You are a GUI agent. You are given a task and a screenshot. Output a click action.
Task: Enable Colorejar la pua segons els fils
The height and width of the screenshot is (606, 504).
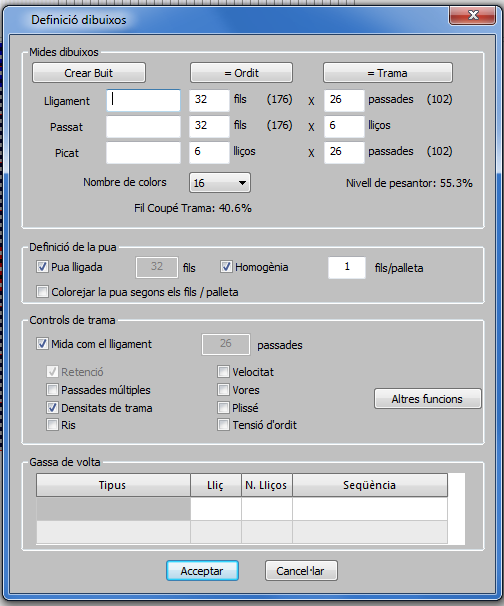[x=42, y=291]
